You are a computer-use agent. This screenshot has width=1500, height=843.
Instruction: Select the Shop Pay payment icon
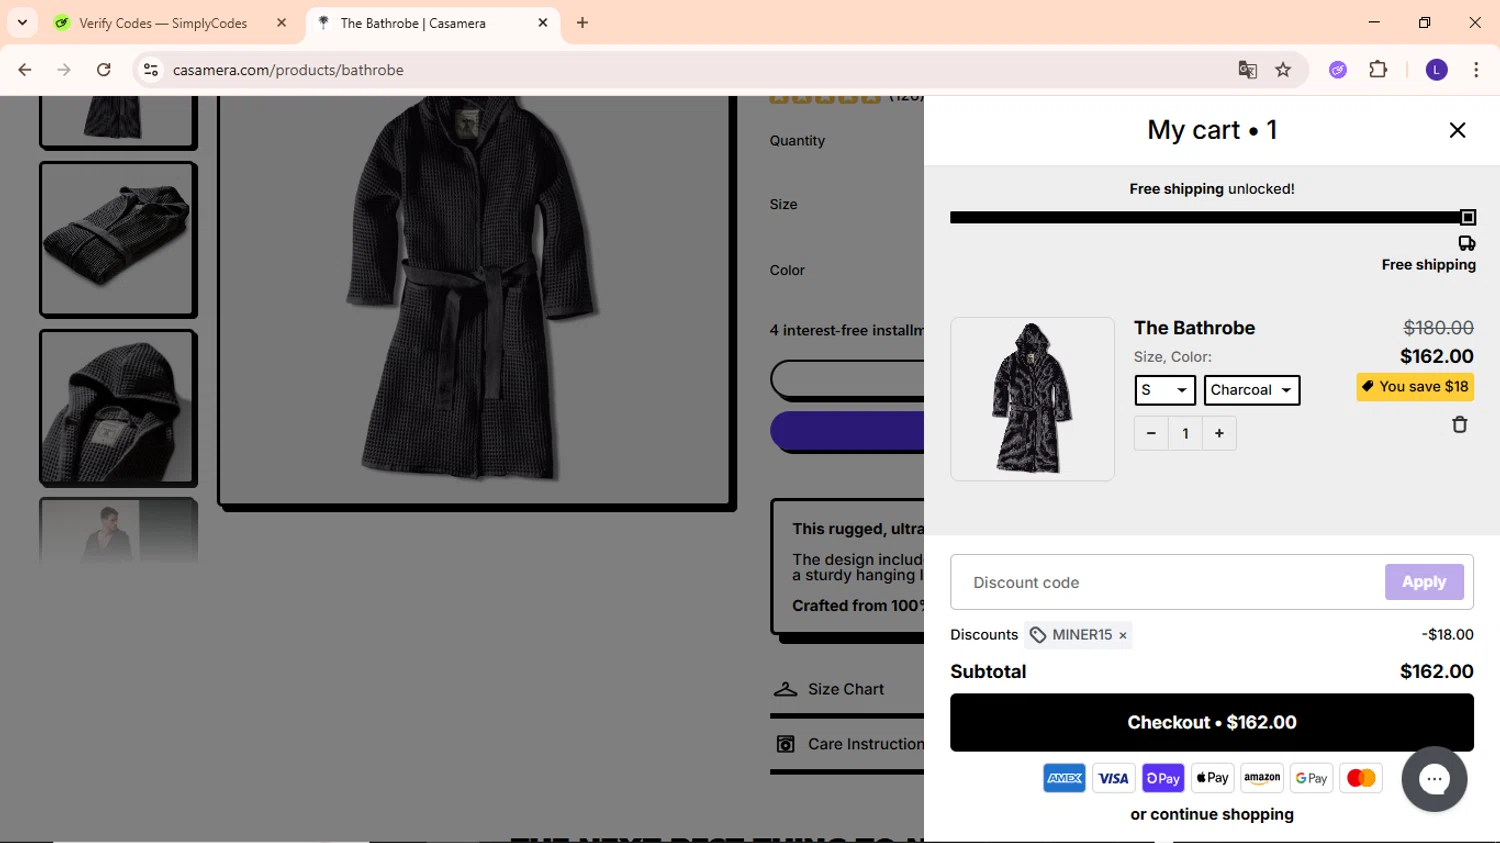tap(1163, 778)
